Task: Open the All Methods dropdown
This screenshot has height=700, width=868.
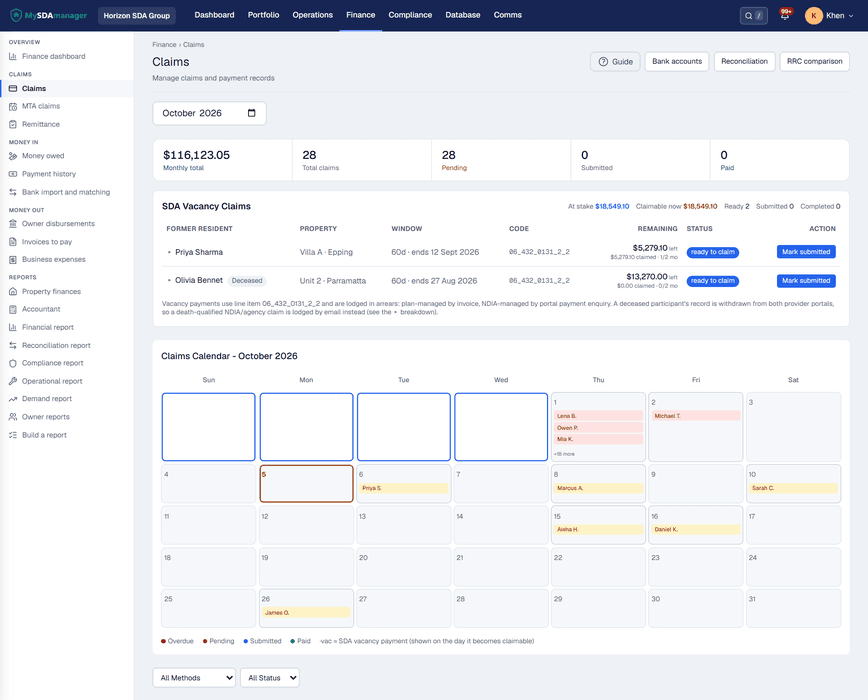Action: 194,678
